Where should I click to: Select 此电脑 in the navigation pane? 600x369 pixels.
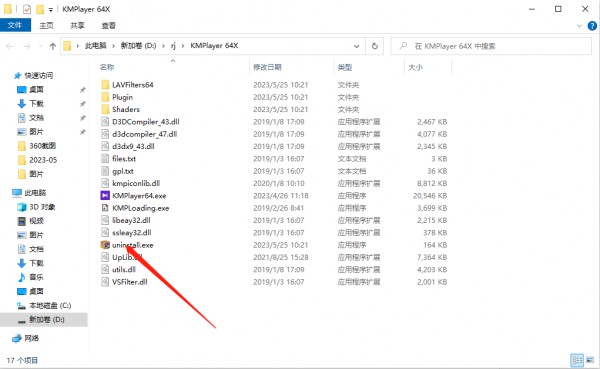35,193
